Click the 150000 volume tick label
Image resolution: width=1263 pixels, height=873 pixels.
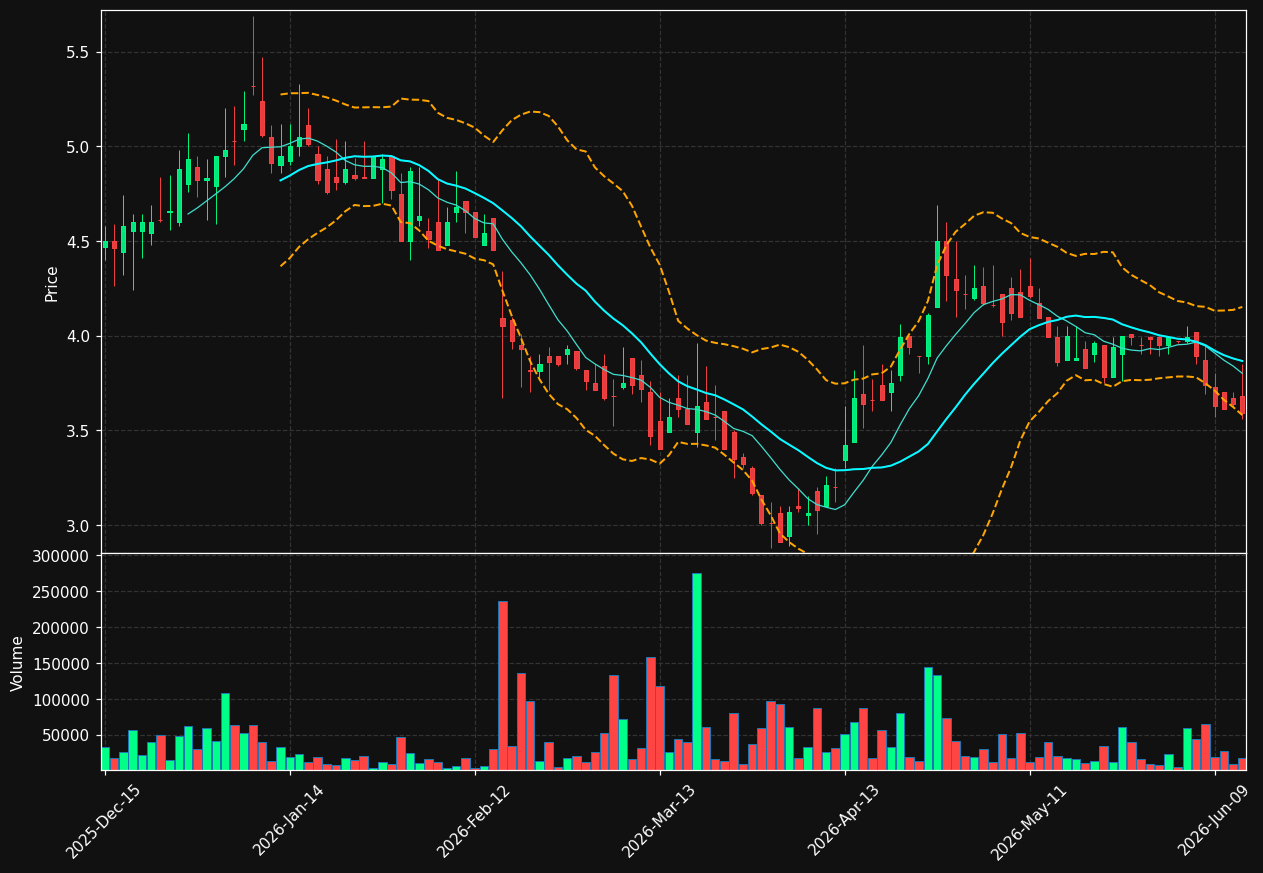click(x=60, y=664)
